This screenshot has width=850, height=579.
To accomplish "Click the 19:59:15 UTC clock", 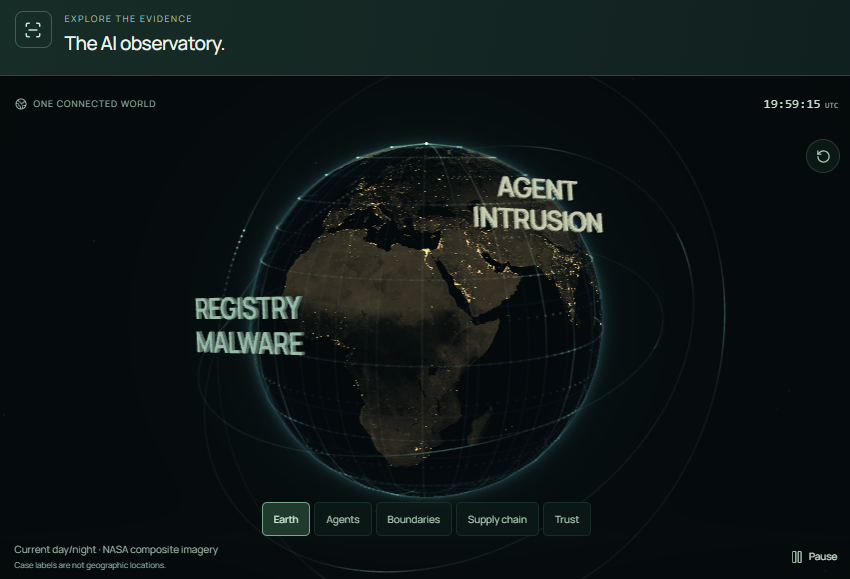I will click(800, 104).
